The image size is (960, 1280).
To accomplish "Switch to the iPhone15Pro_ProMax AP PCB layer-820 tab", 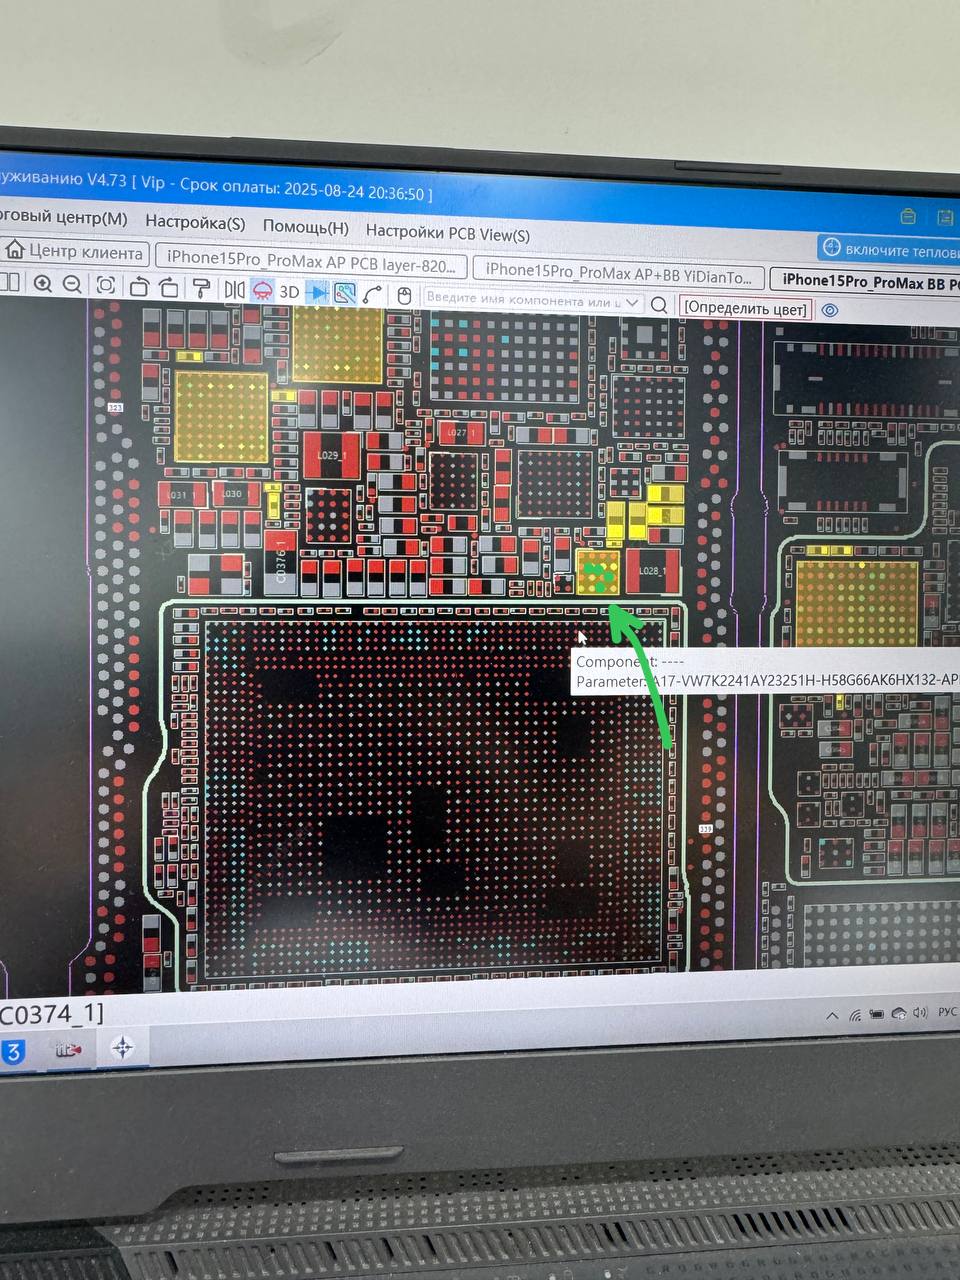I will point(312,261).
